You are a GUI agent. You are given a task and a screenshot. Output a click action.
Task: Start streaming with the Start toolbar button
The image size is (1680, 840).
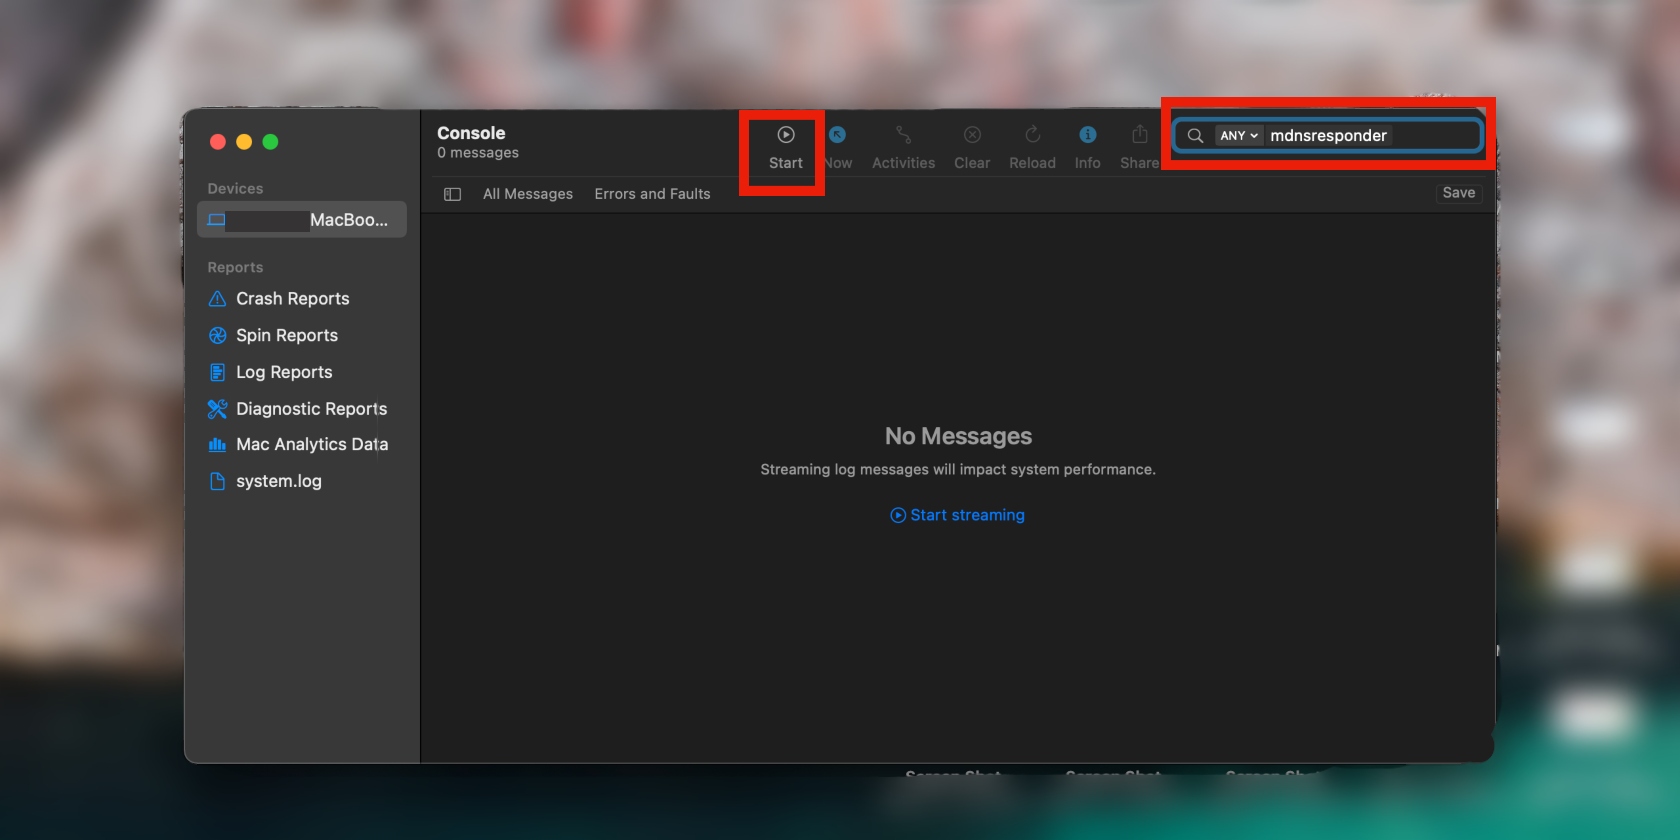point(786,147)
